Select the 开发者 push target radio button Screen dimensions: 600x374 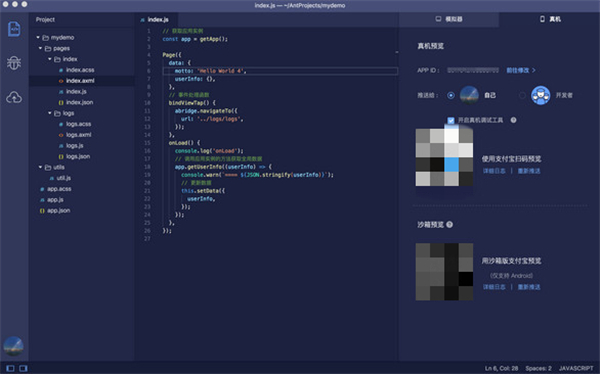522,95
